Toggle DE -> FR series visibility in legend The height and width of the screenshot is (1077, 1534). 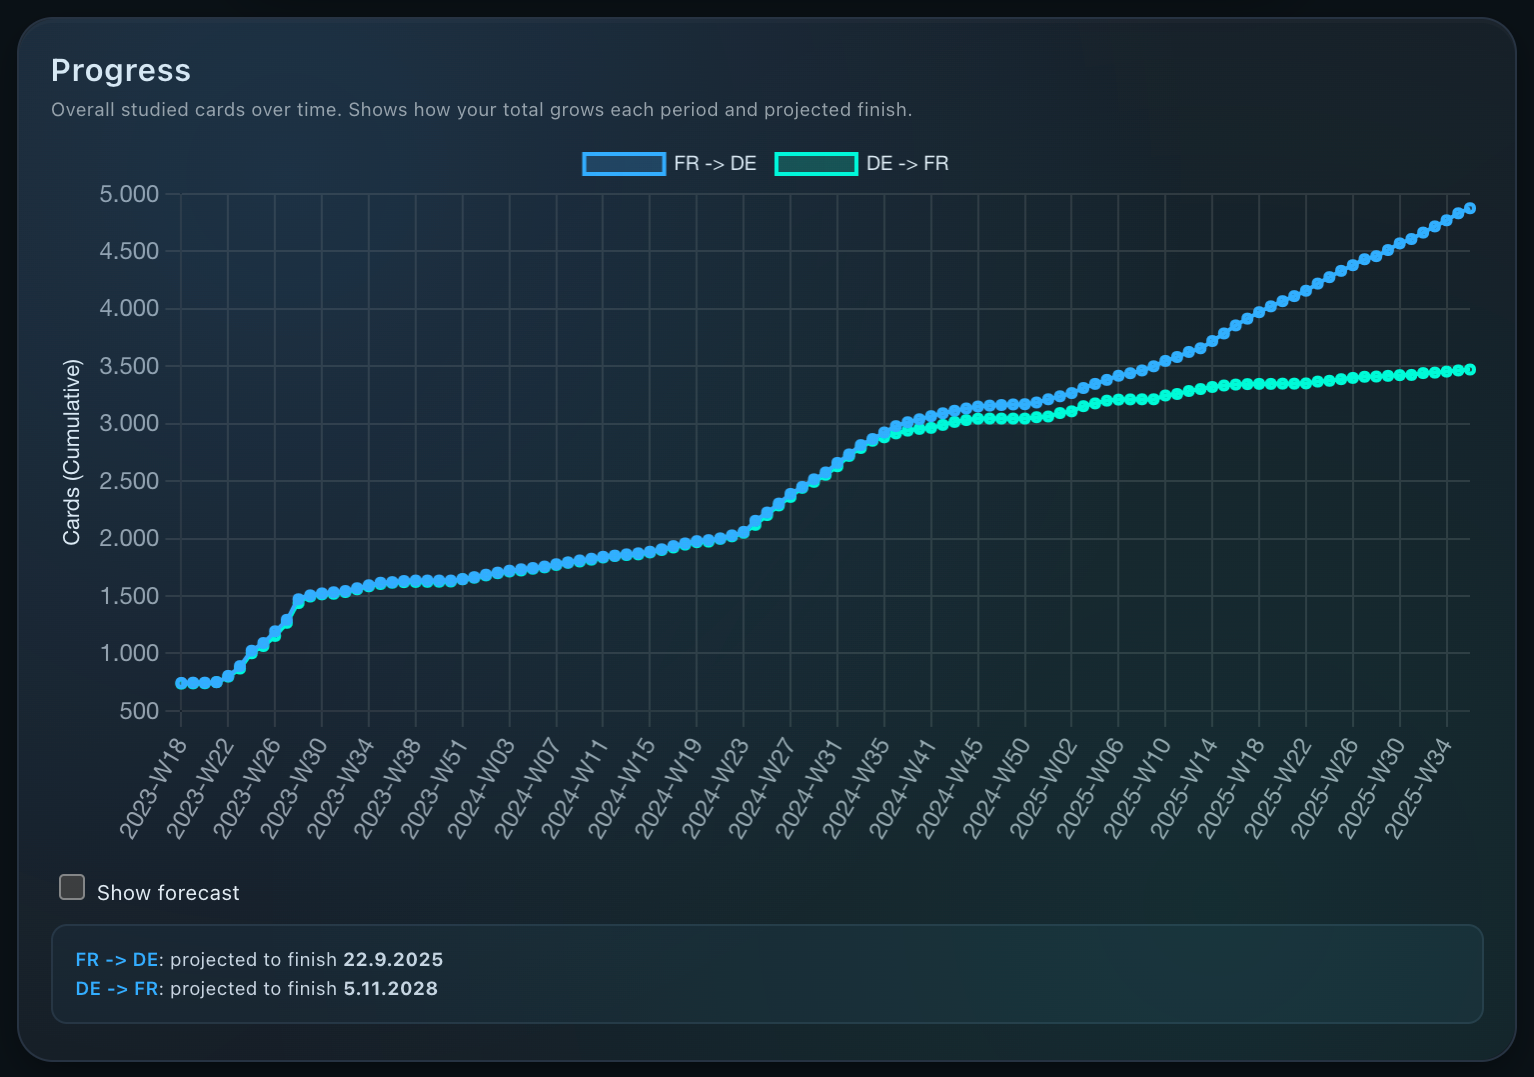point(816,163)
